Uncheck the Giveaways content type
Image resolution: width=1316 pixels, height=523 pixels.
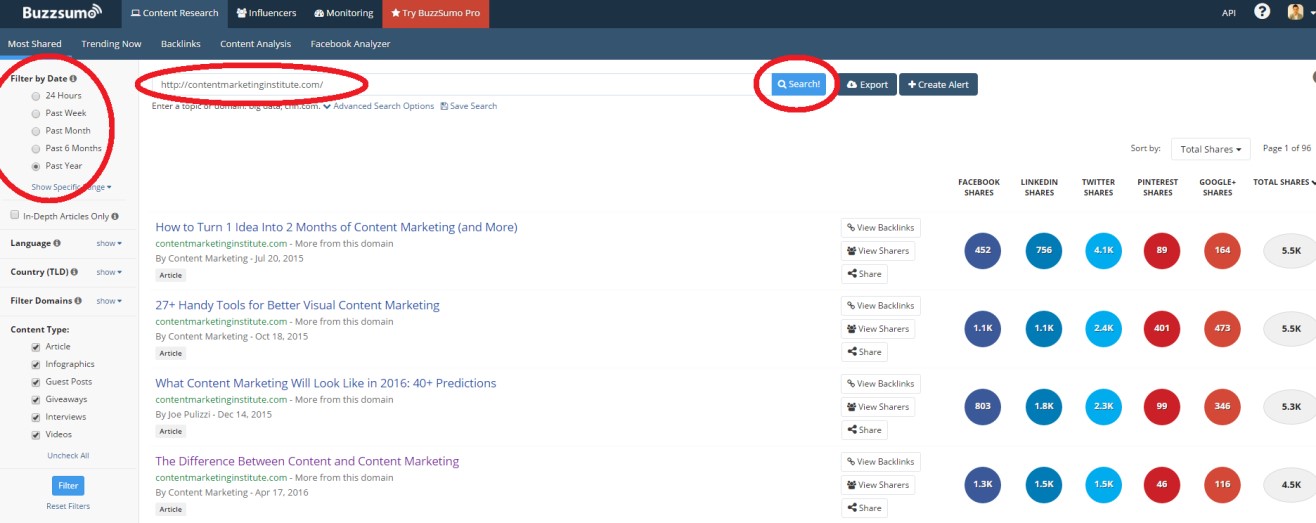[x=36, y=400]
